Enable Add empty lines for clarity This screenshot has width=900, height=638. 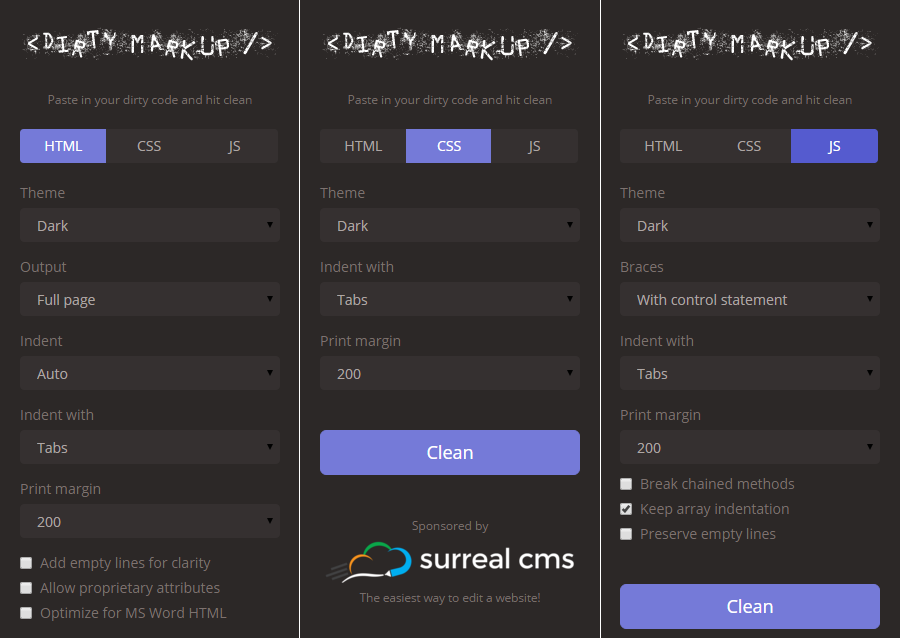coord(26,563)
